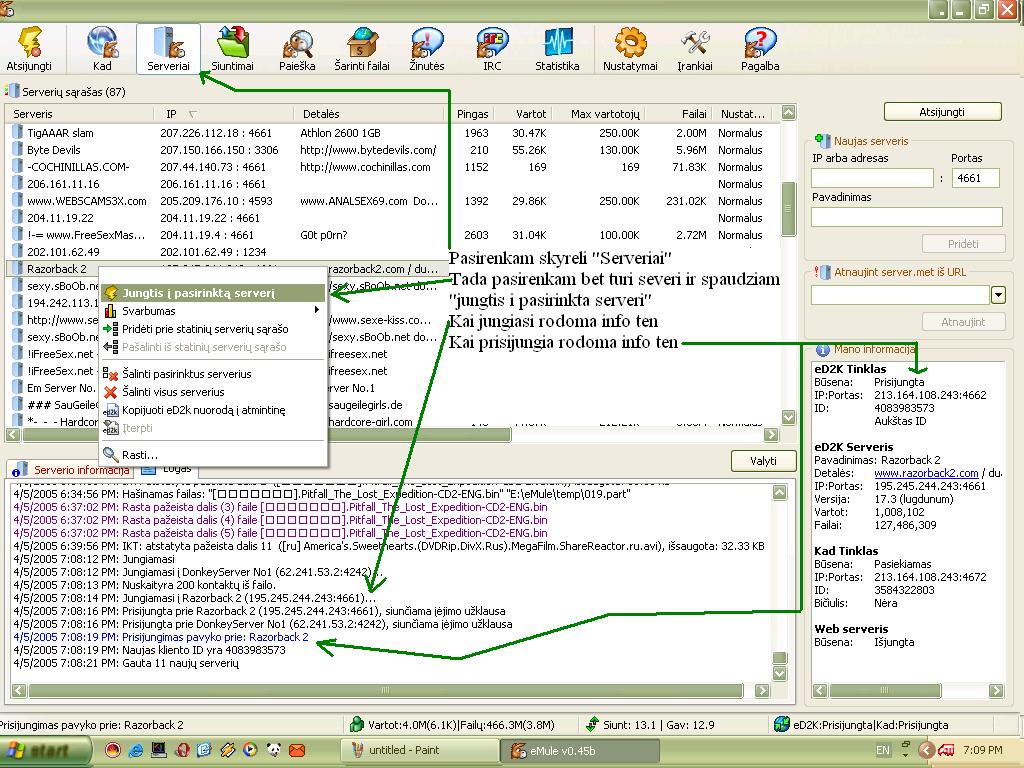Open the Paieška search toolbar icon

pos(298,48)
